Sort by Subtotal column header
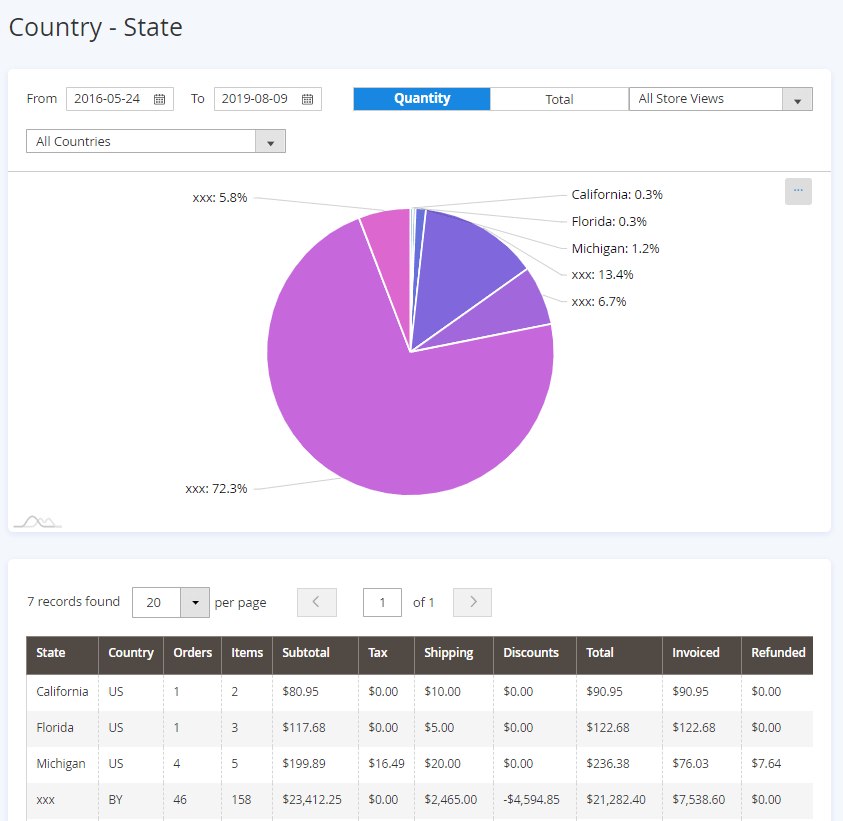 [306, 653]
